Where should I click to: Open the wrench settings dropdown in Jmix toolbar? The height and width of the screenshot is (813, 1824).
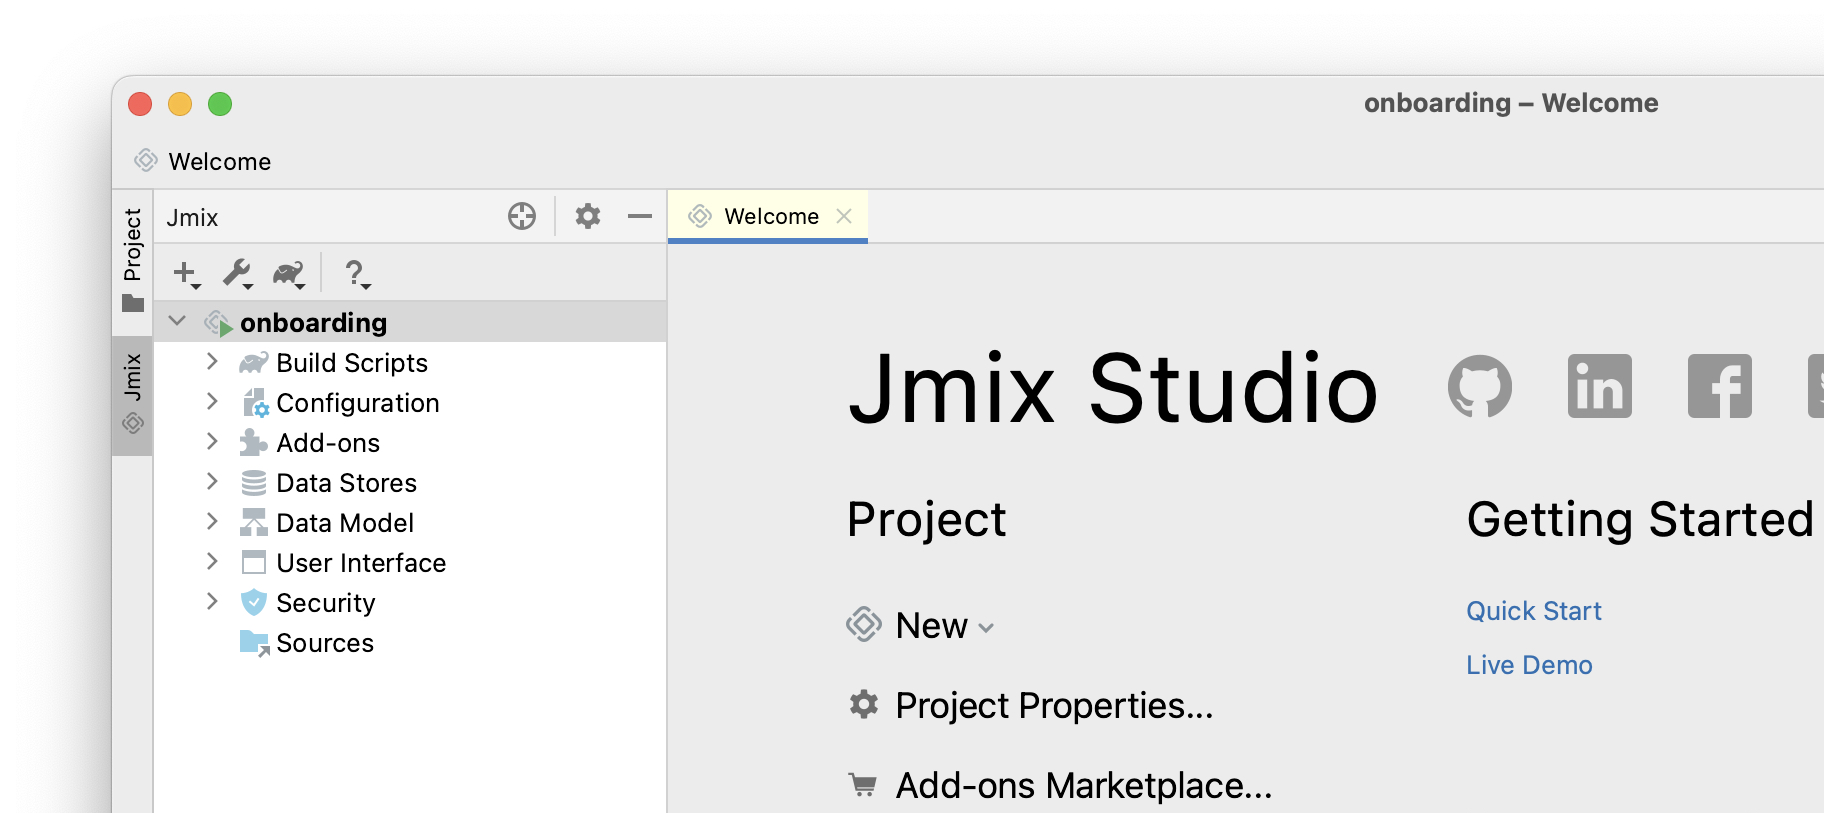pos(238,273)
